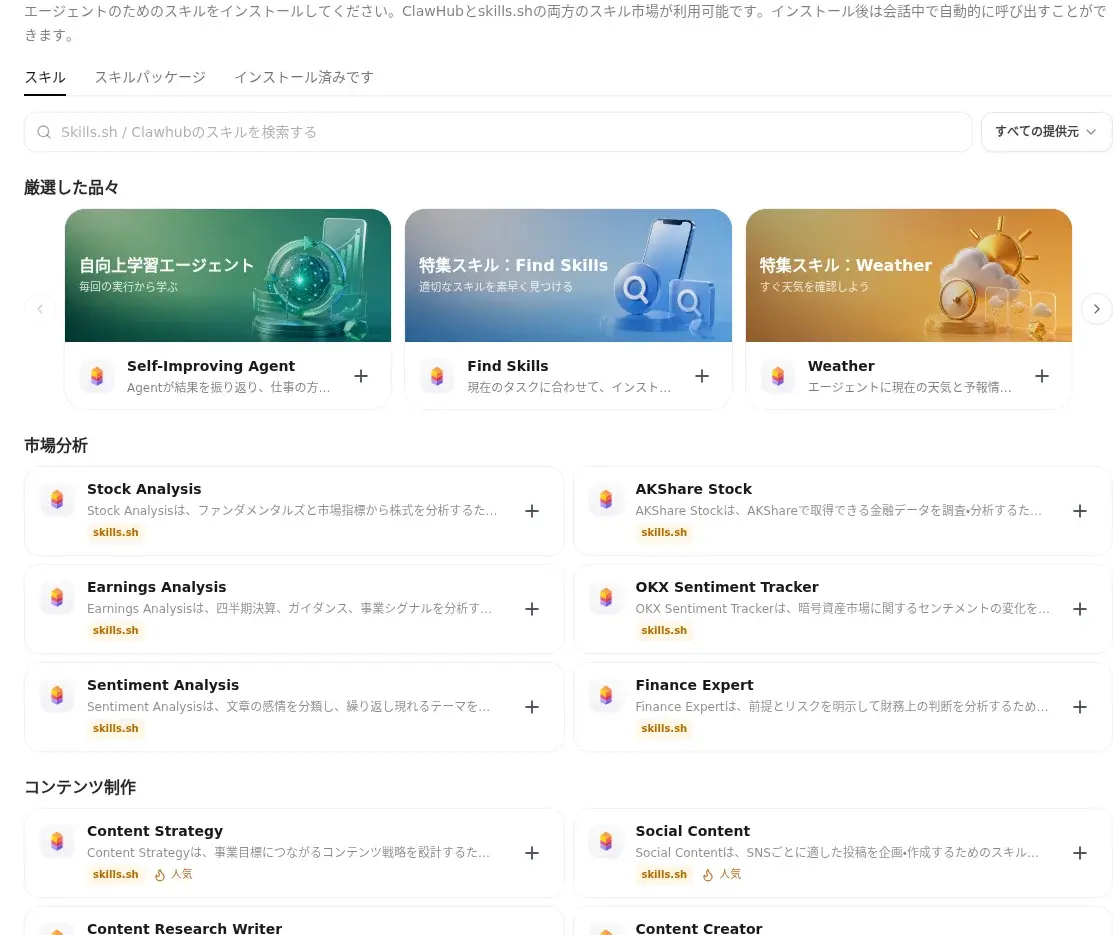1113x935 pixels.
Task: Open the Content Strategy skill title
Action: pos(155,831)
